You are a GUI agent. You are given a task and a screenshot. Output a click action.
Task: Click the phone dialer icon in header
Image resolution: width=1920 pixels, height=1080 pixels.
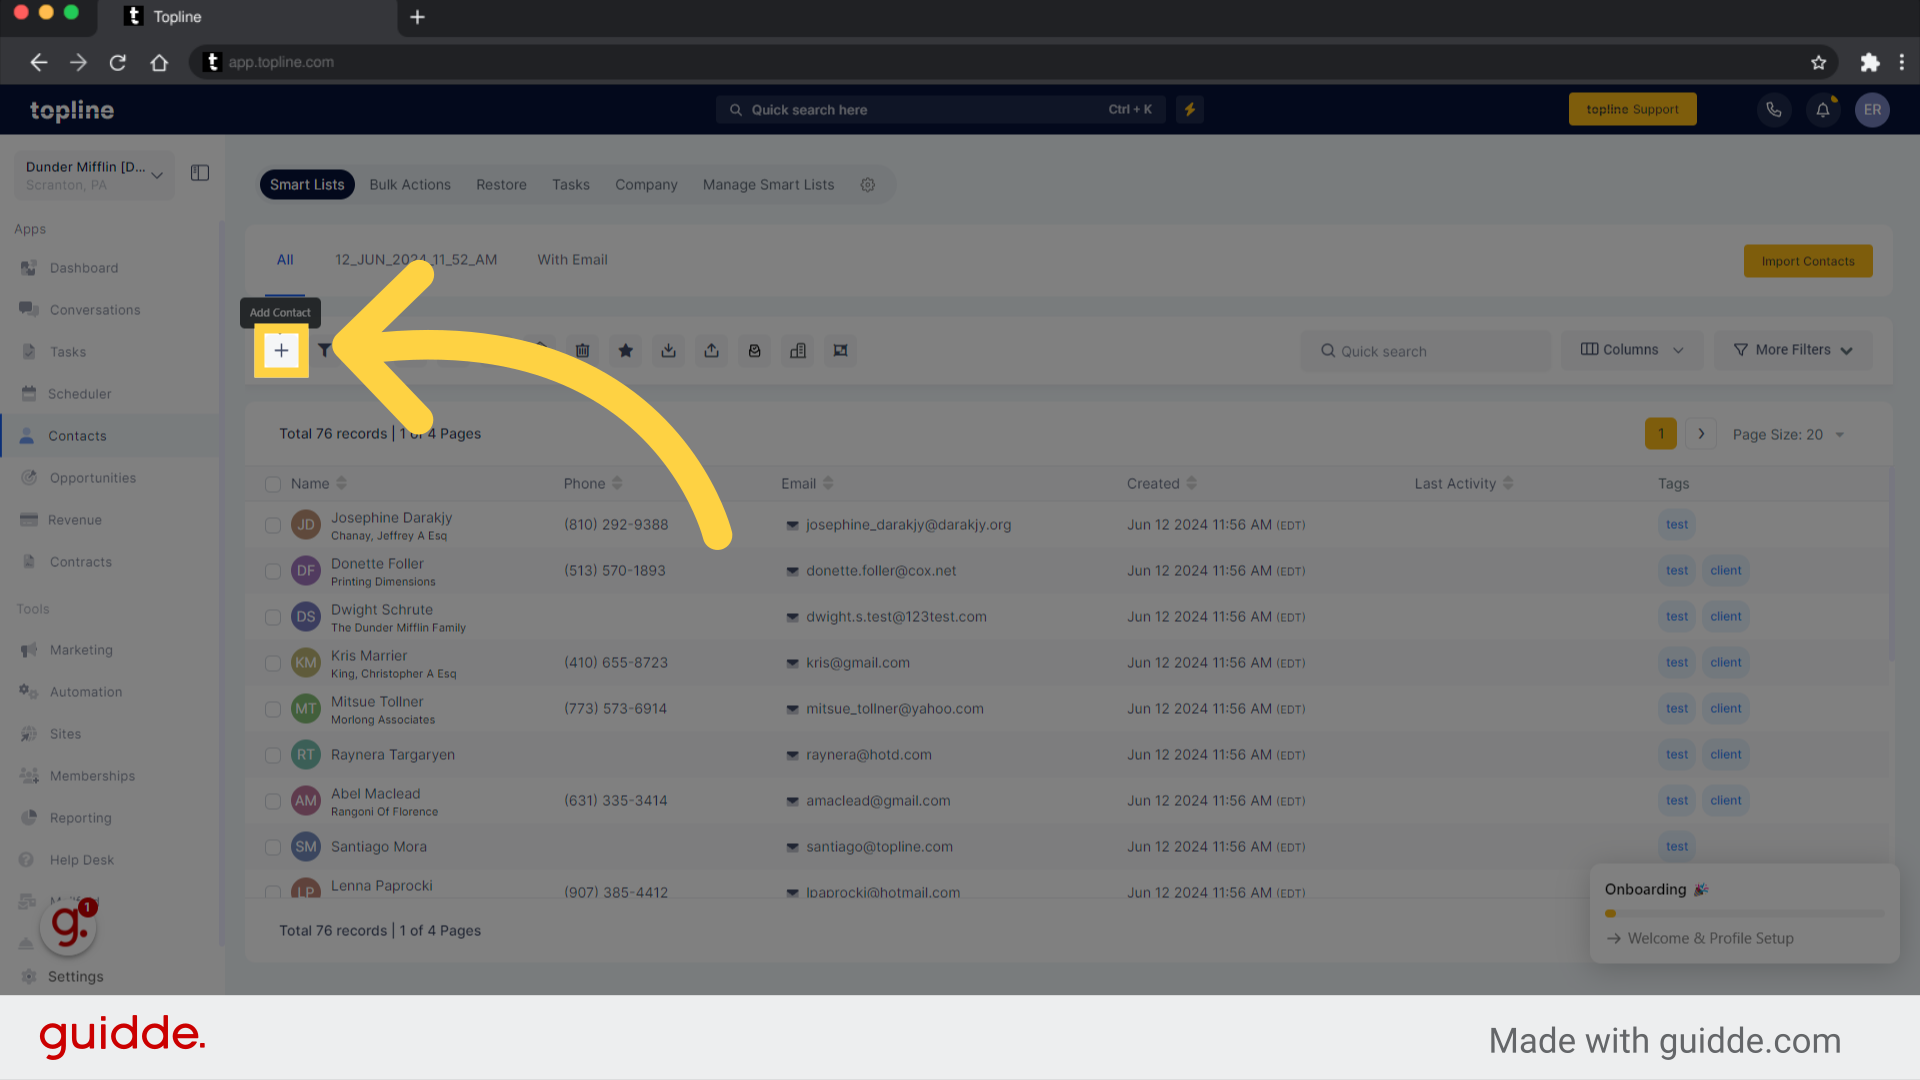1773,110
